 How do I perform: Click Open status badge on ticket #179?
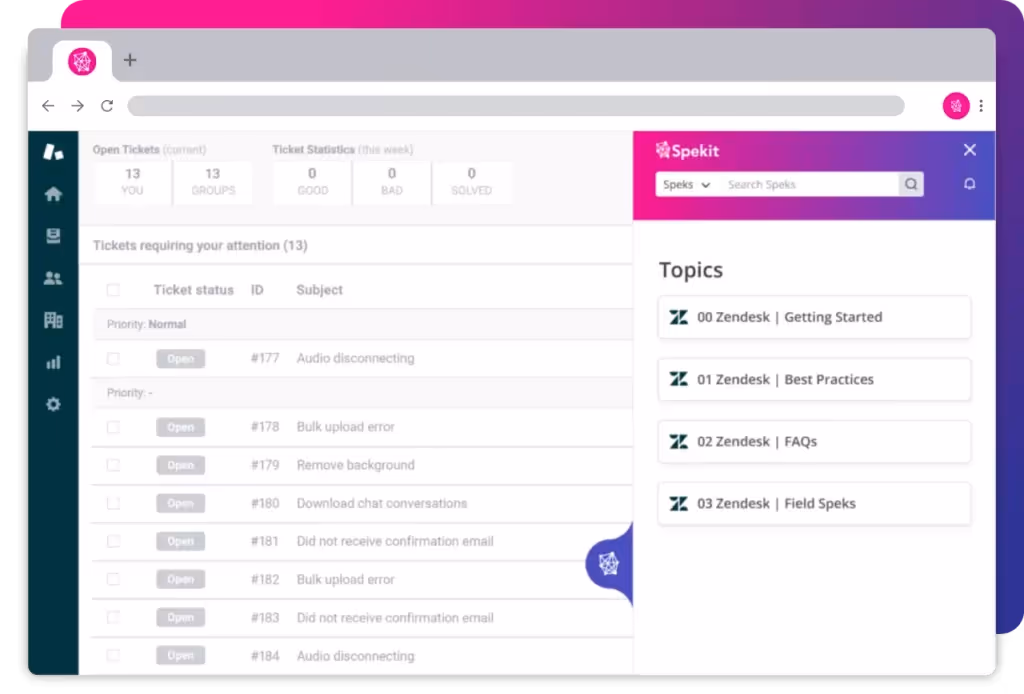coord(180,465)
